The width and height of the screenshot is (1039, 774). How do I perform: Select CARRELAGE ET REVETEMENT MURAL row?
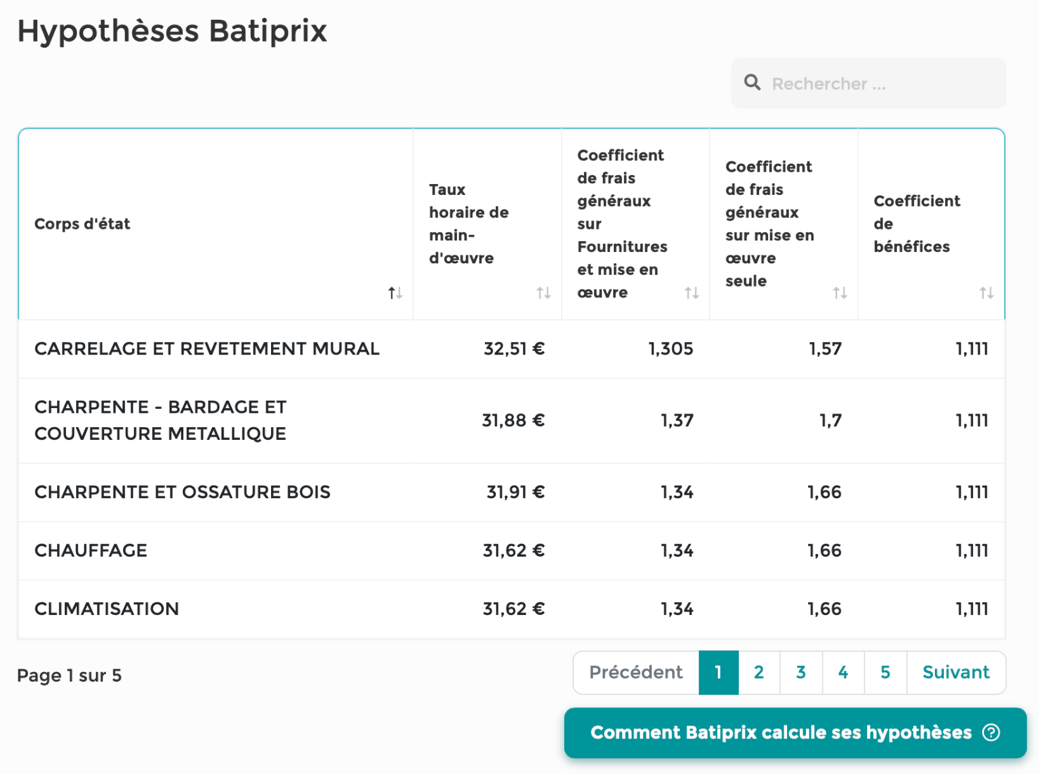[512, 349]
